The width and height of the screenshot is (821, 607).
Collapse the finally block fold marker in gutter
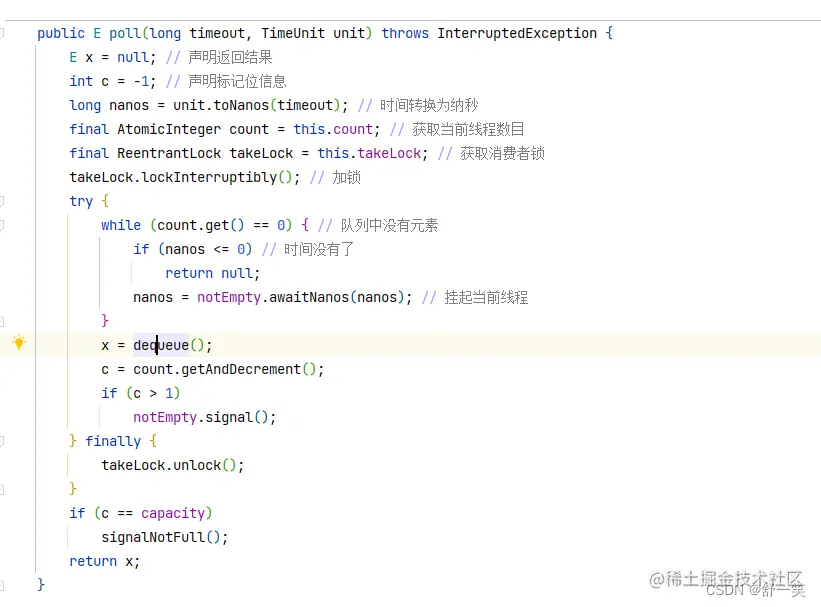(x=2, y=441)
